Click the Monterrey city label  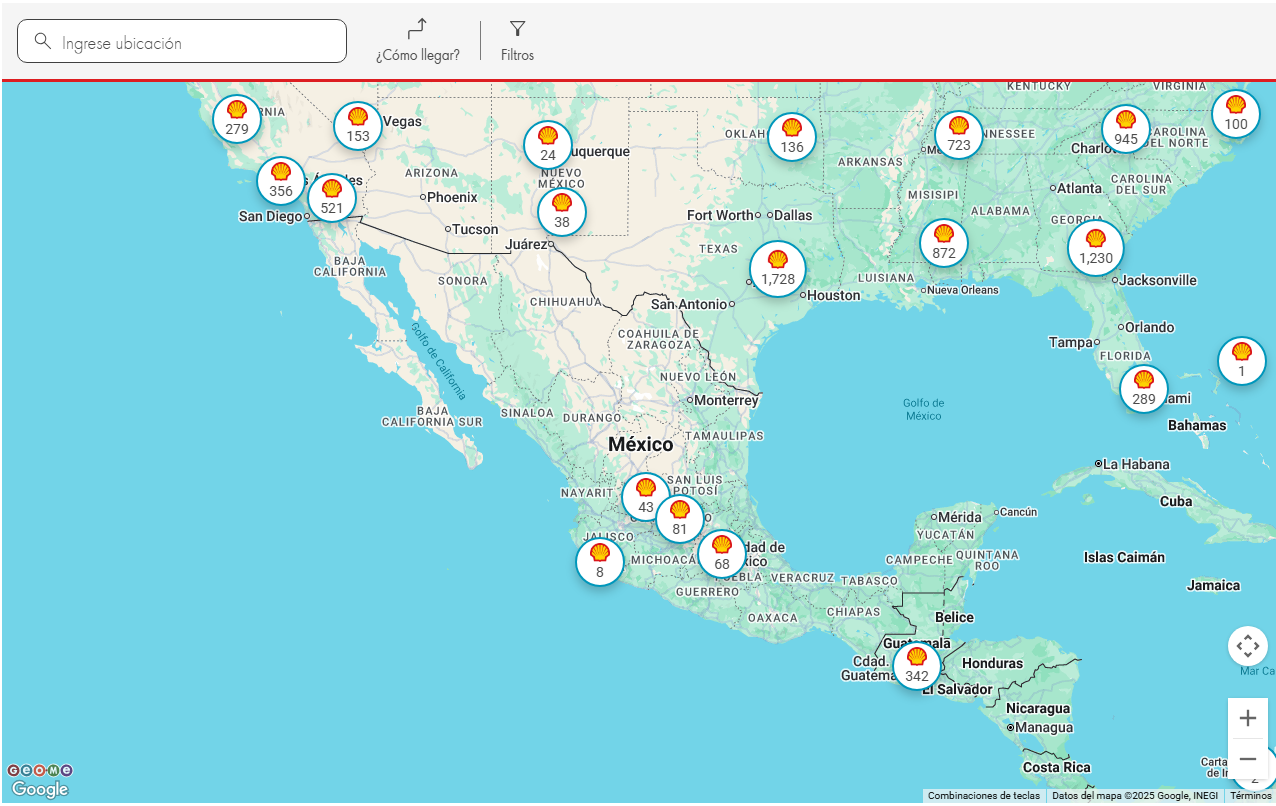coord(727,400)
